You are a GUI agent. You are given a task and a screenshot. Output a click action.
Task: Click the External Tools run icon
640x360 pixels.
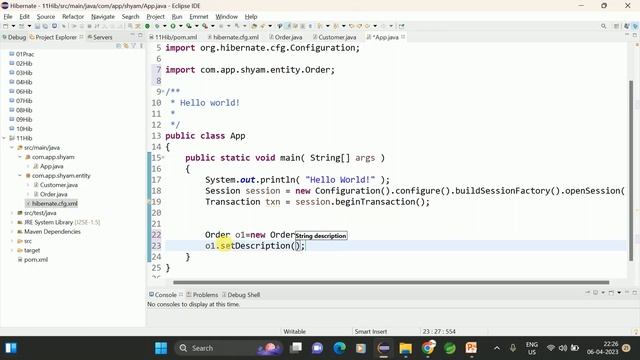click(x=205, y=26)
